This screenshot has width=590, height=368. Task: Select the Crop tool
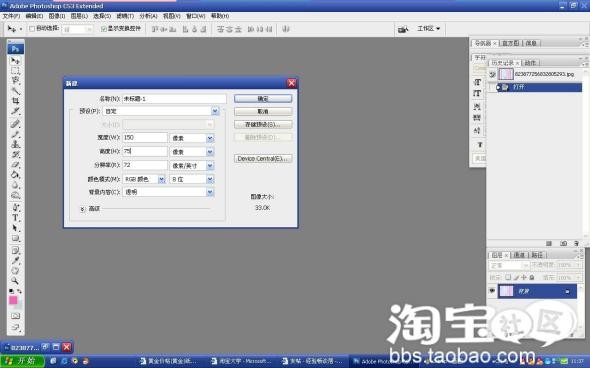pyautogui.click(x=15, y=100)
